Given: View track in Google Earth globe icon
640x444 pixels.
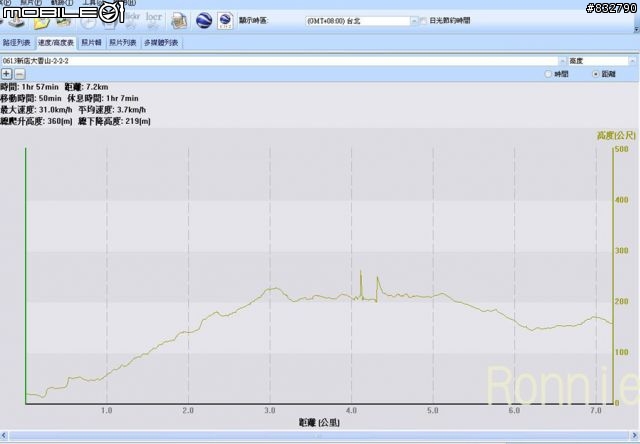Looking at the screenshot, I should coord(204,21).
